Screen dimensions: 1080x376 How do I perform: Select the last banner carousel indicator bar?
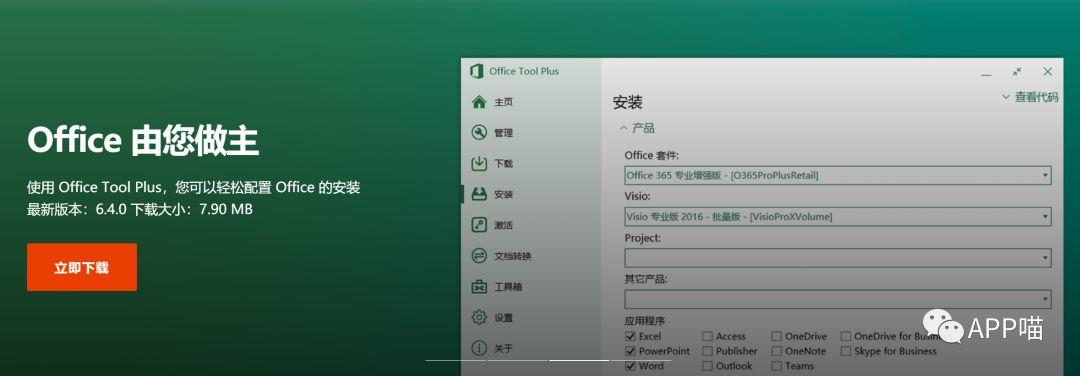[x=641, y=360]
